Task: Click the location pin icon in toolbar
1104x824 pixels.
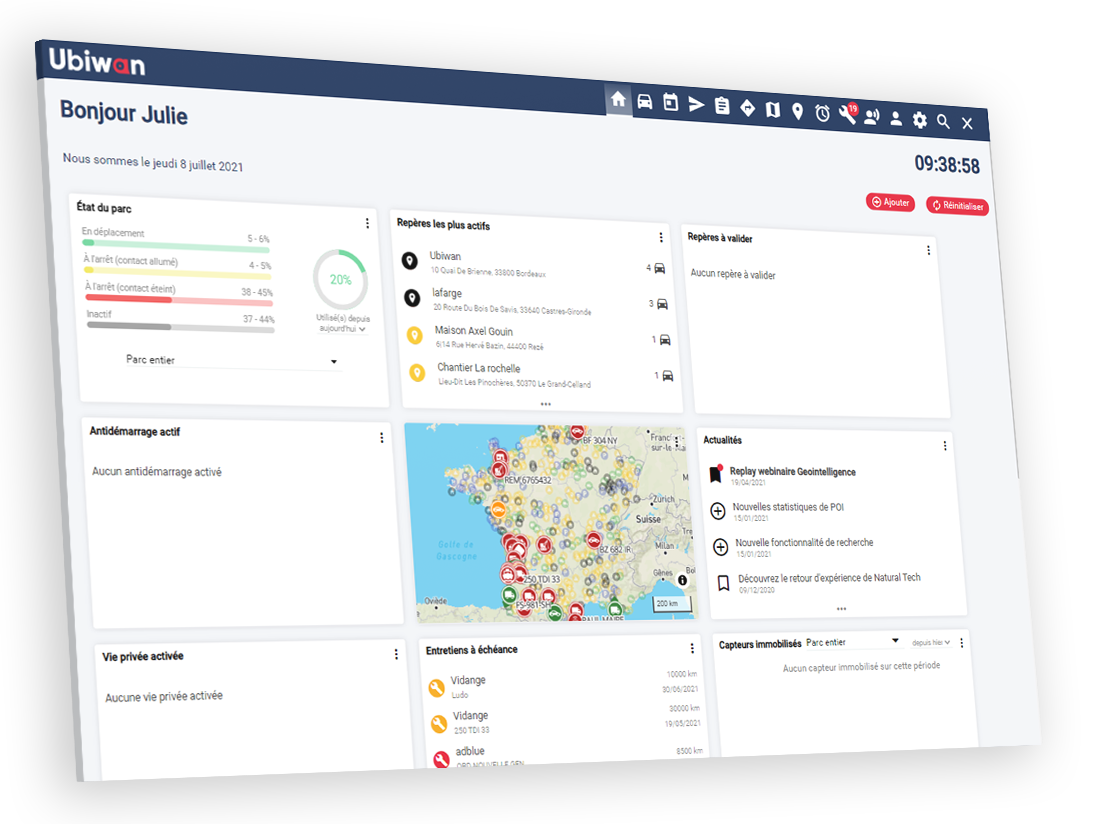Action: [797, 111]
